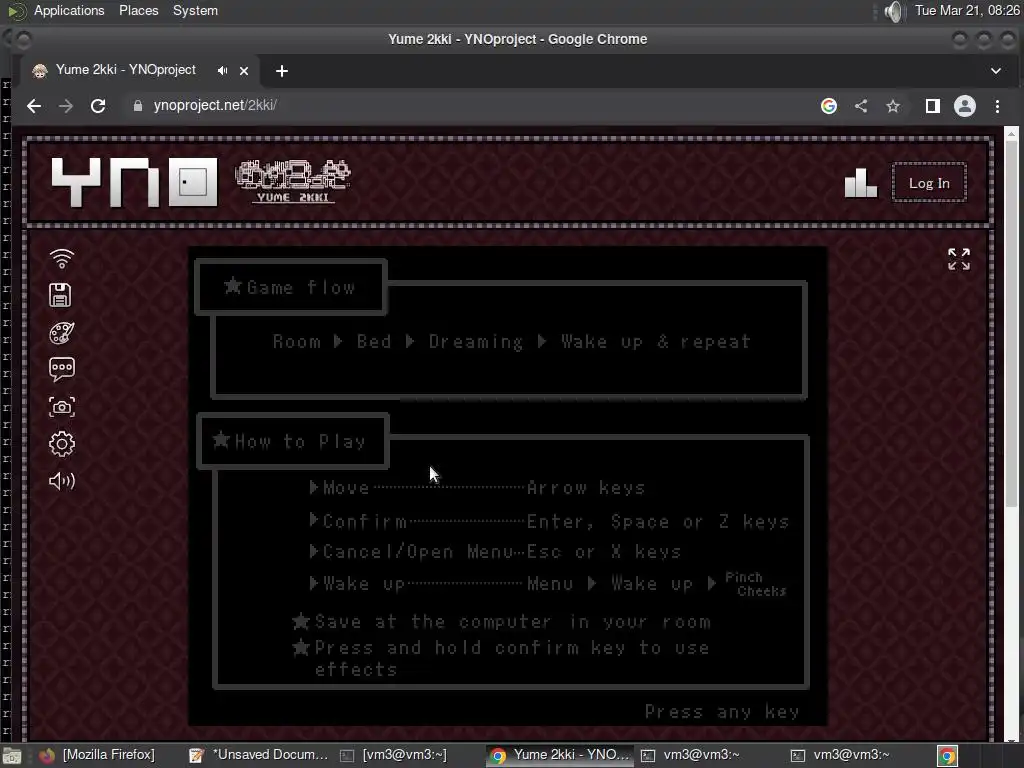The width and height of the screenshot is (1024, 768).
Task: Open the chat speech bubble icon
Action: pos(62,370)
